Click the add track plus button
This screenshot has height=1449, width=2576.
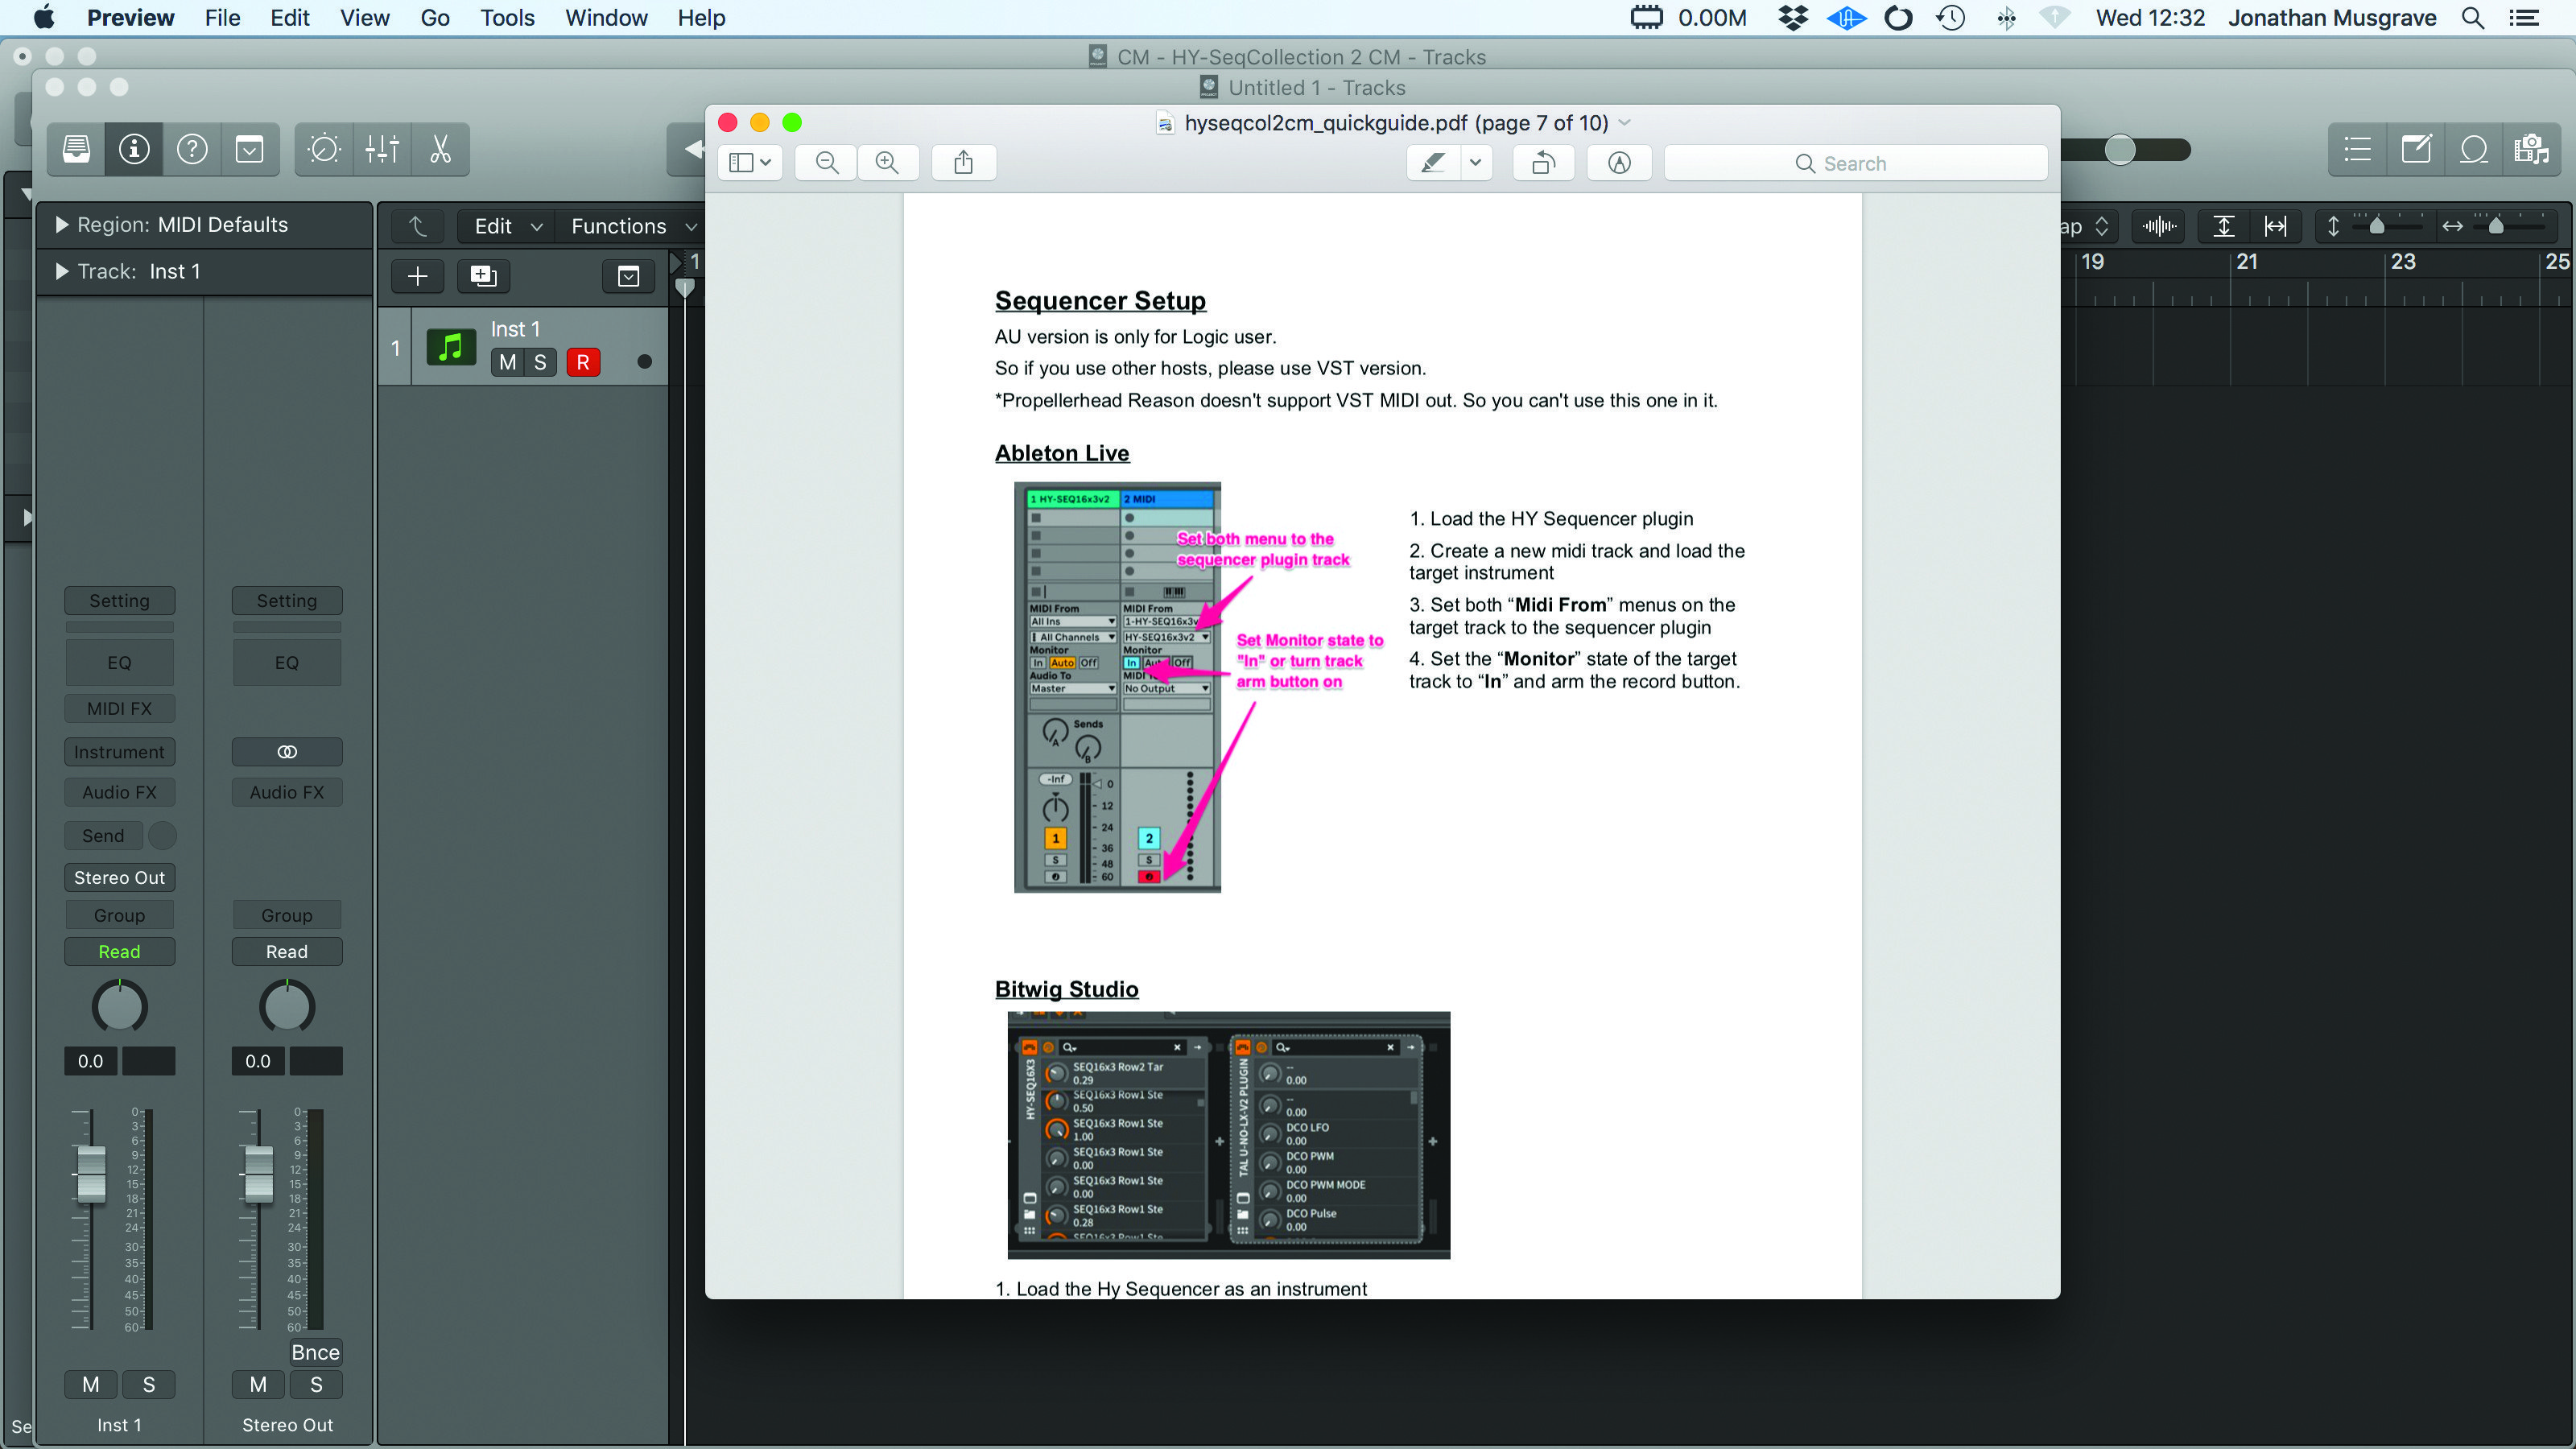point(418,276)
